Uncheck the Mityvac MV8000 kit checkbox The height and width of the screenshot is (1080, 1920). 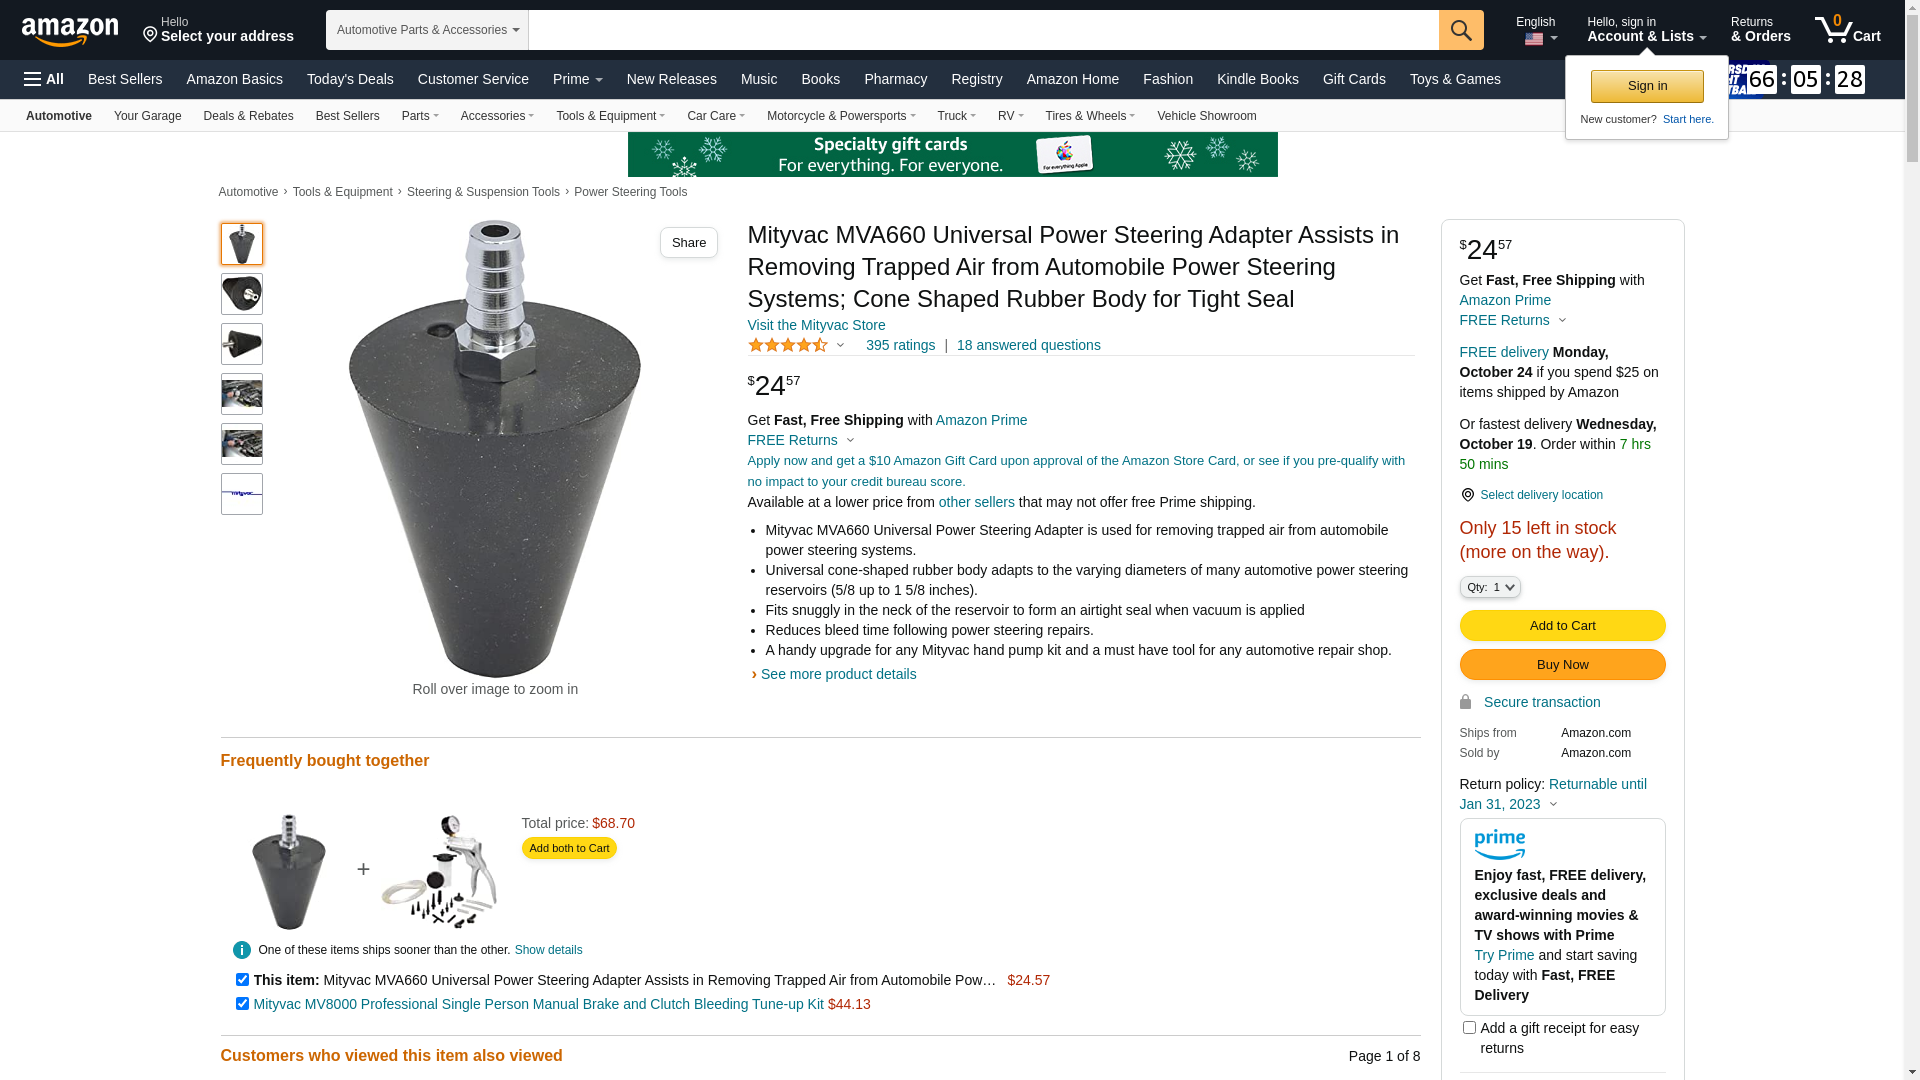pyautogui.click(x=242, y=1003)
